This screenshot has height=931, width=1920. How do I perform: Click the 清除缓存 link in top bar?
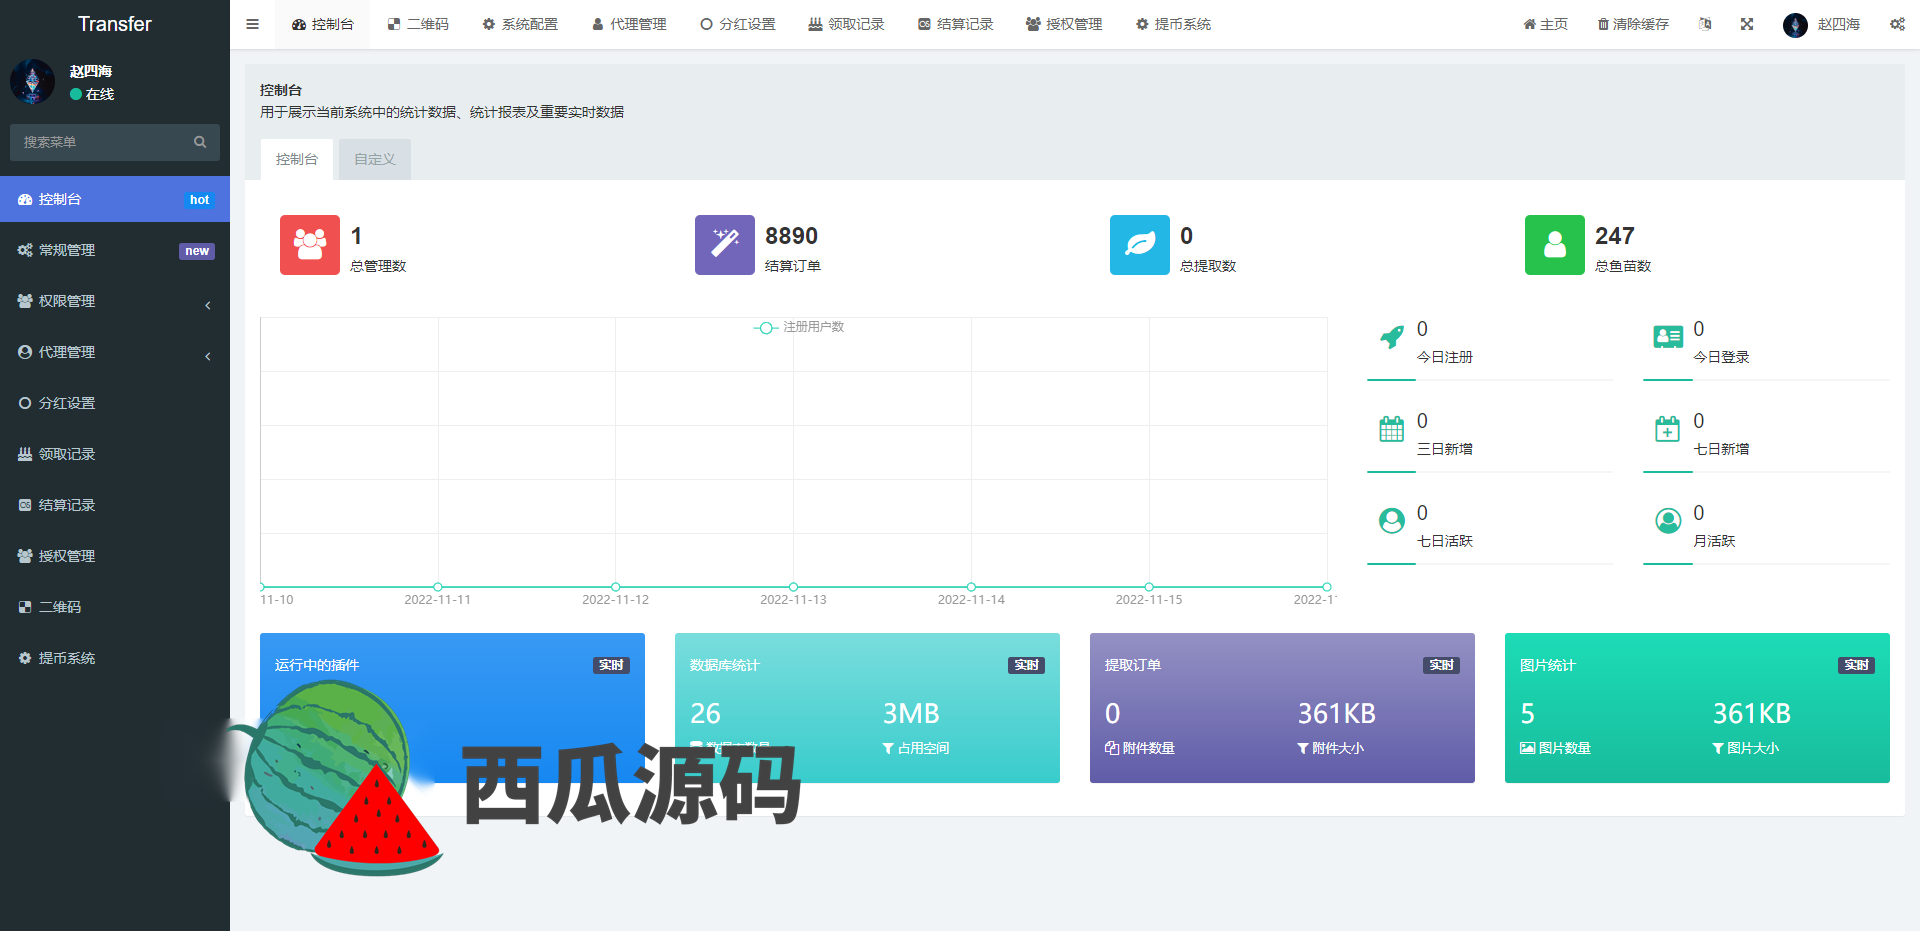[1632, 24]
